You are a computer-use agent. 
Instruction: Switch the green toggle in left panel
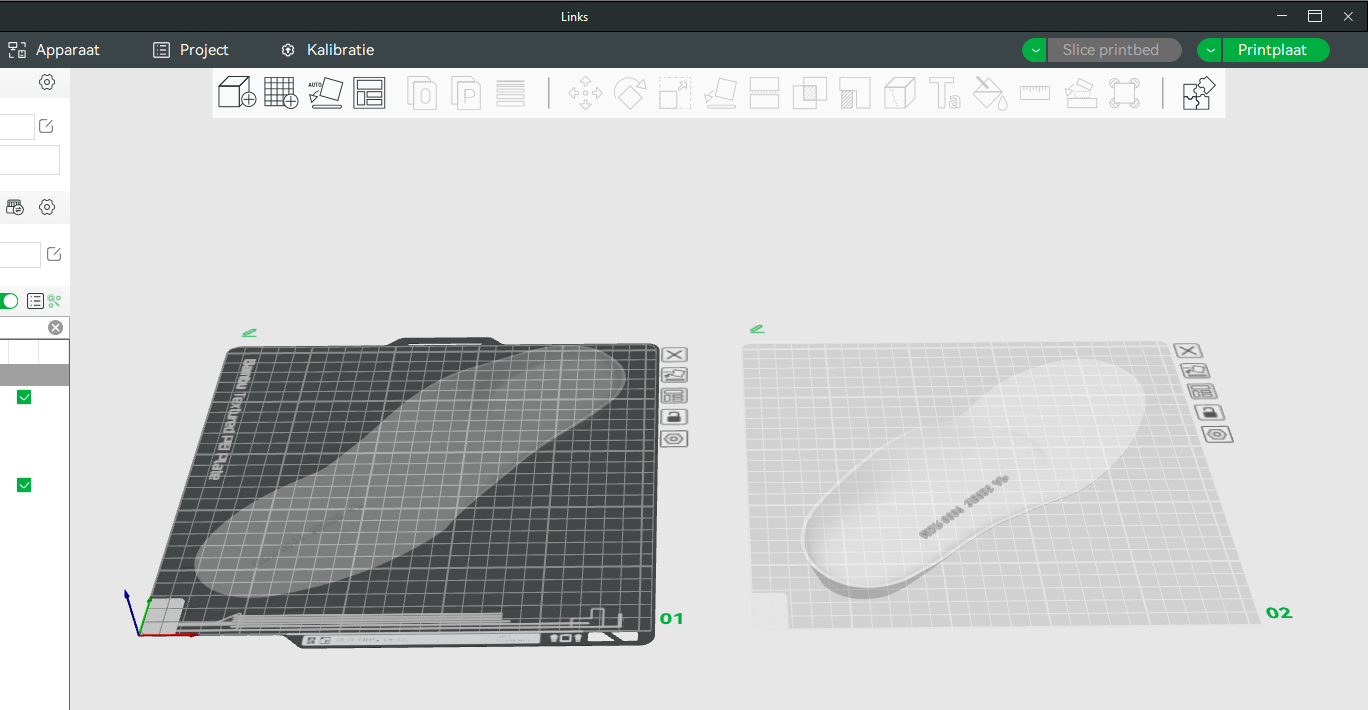[x=9, y=301]
